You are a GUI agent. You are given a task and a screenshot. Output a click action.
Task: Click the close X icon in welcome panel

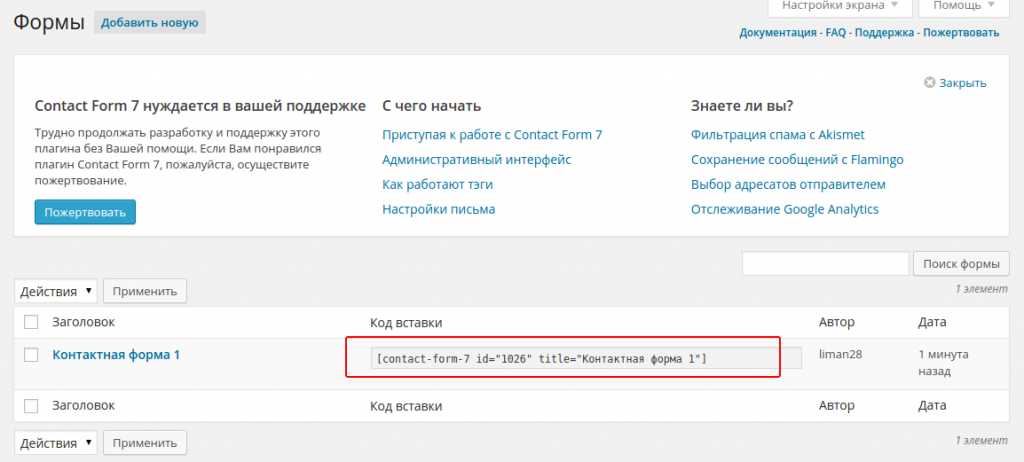[x=930, y=83]
